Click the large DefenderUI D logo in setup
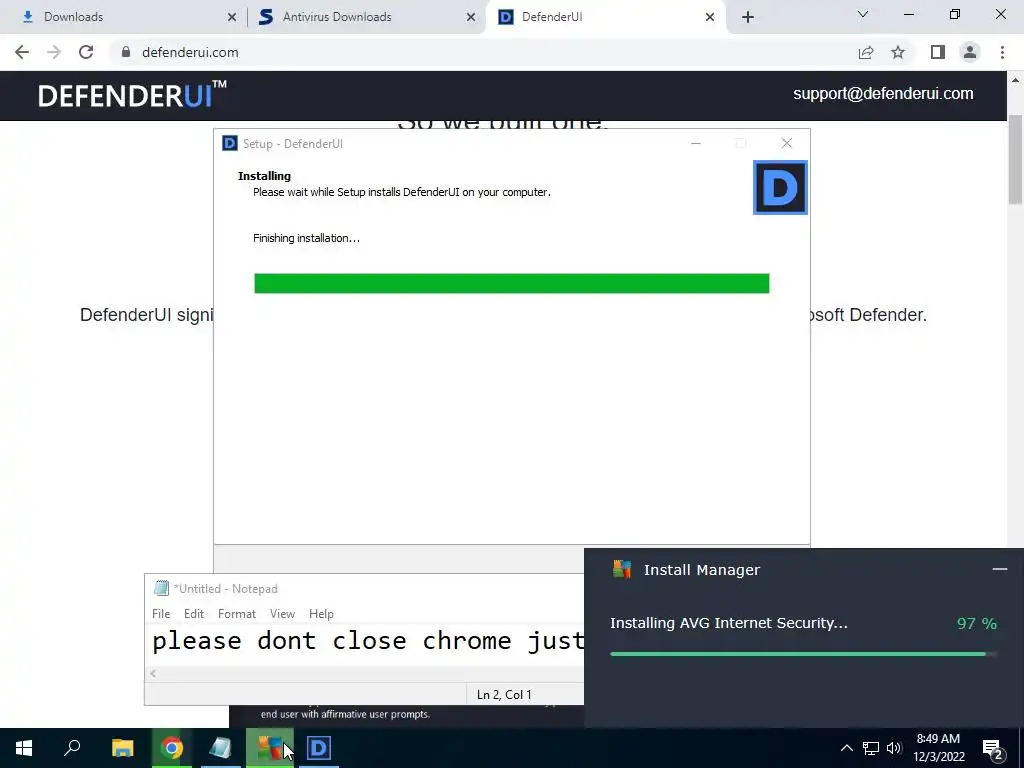 (x=780, y=187)
